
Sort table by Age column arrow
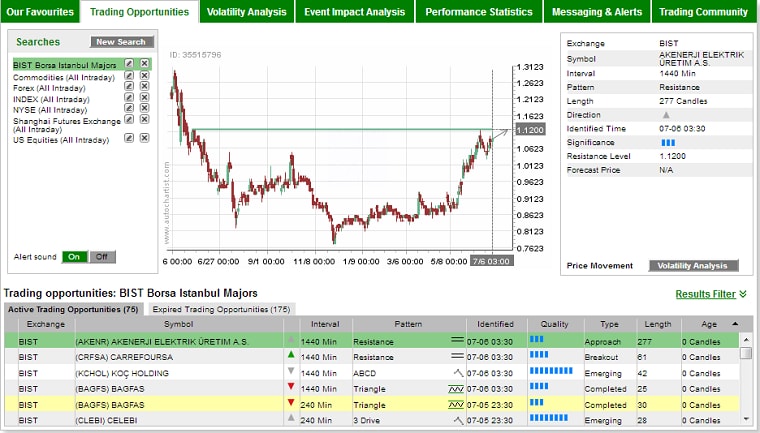[735, 324]
